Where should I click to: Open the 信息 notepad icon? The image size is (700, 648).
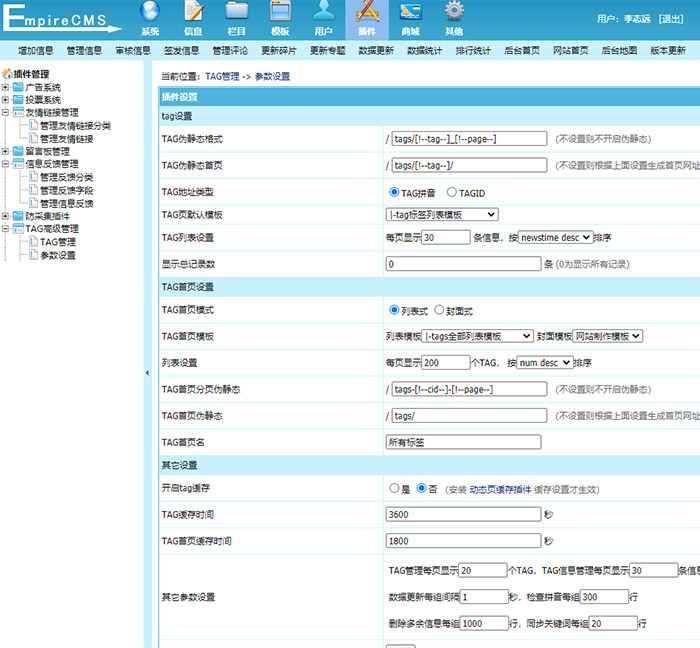[193, 11]
